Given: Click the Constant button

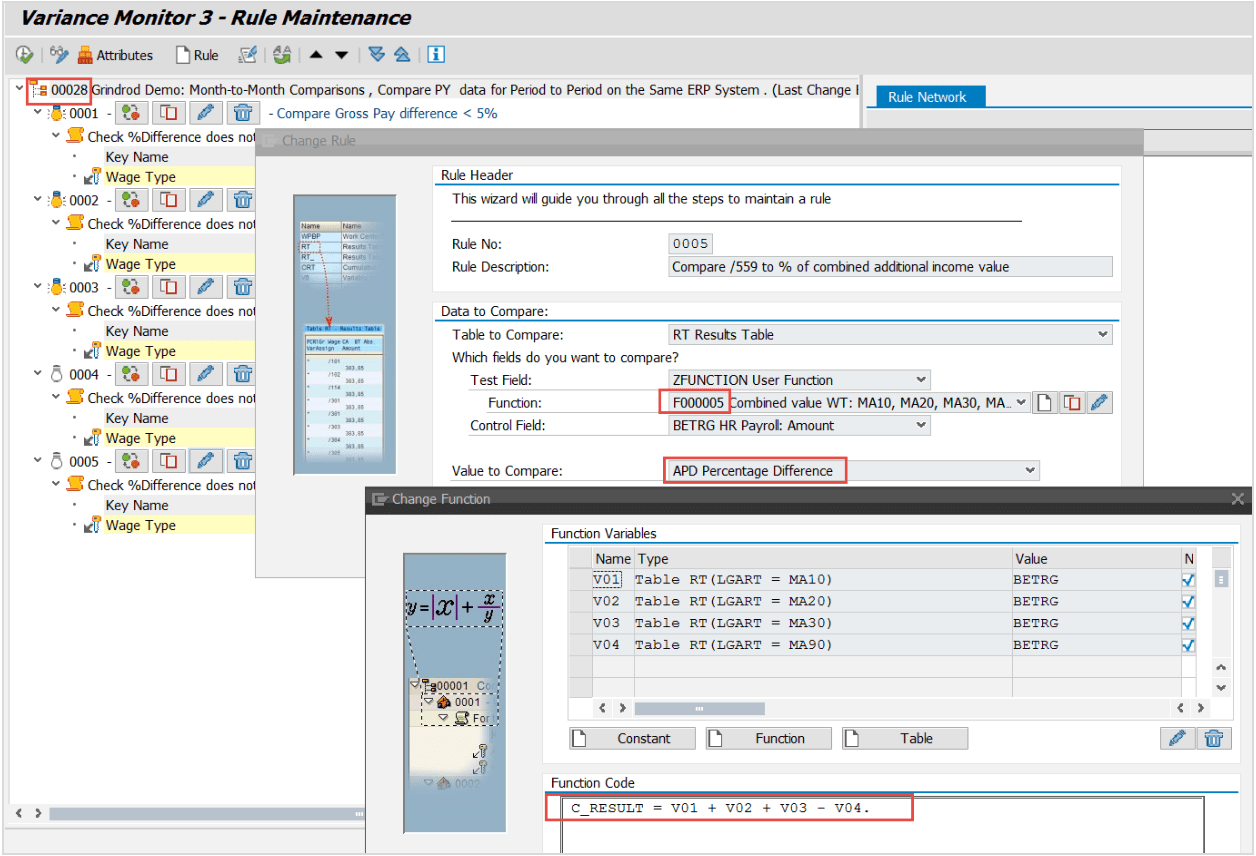Looking at the screenshot, I should 634,739.
